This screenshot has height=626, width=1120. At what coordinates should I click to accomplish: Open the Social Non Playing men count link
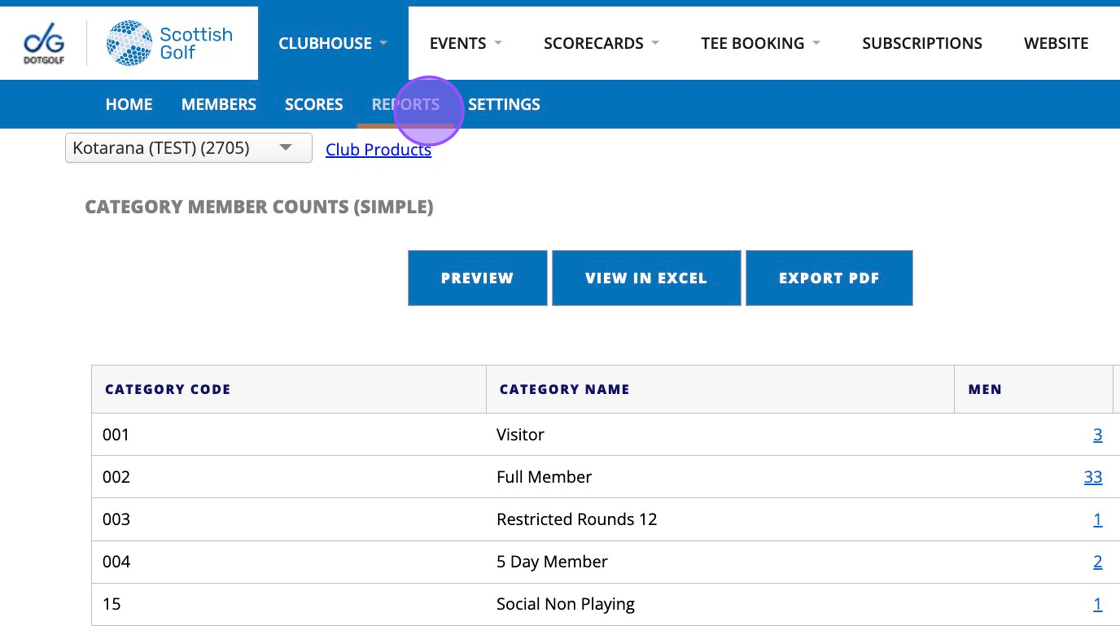(1097, 604)
